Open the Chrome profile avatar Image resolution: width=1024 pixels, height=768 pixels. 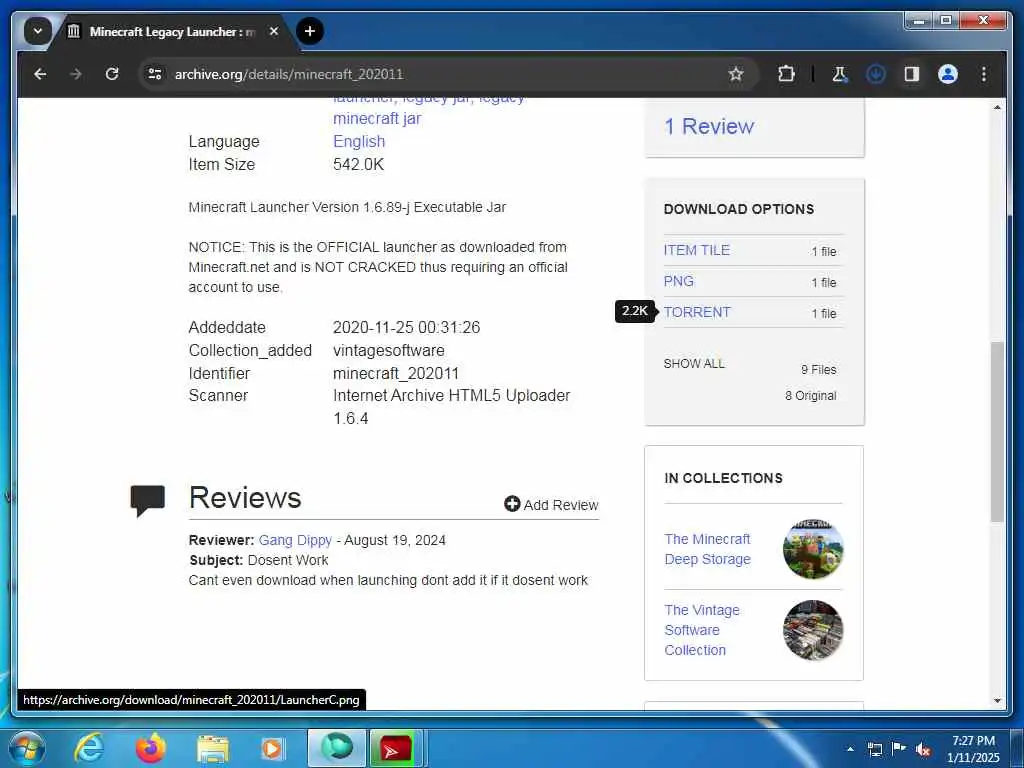(948, 74)
